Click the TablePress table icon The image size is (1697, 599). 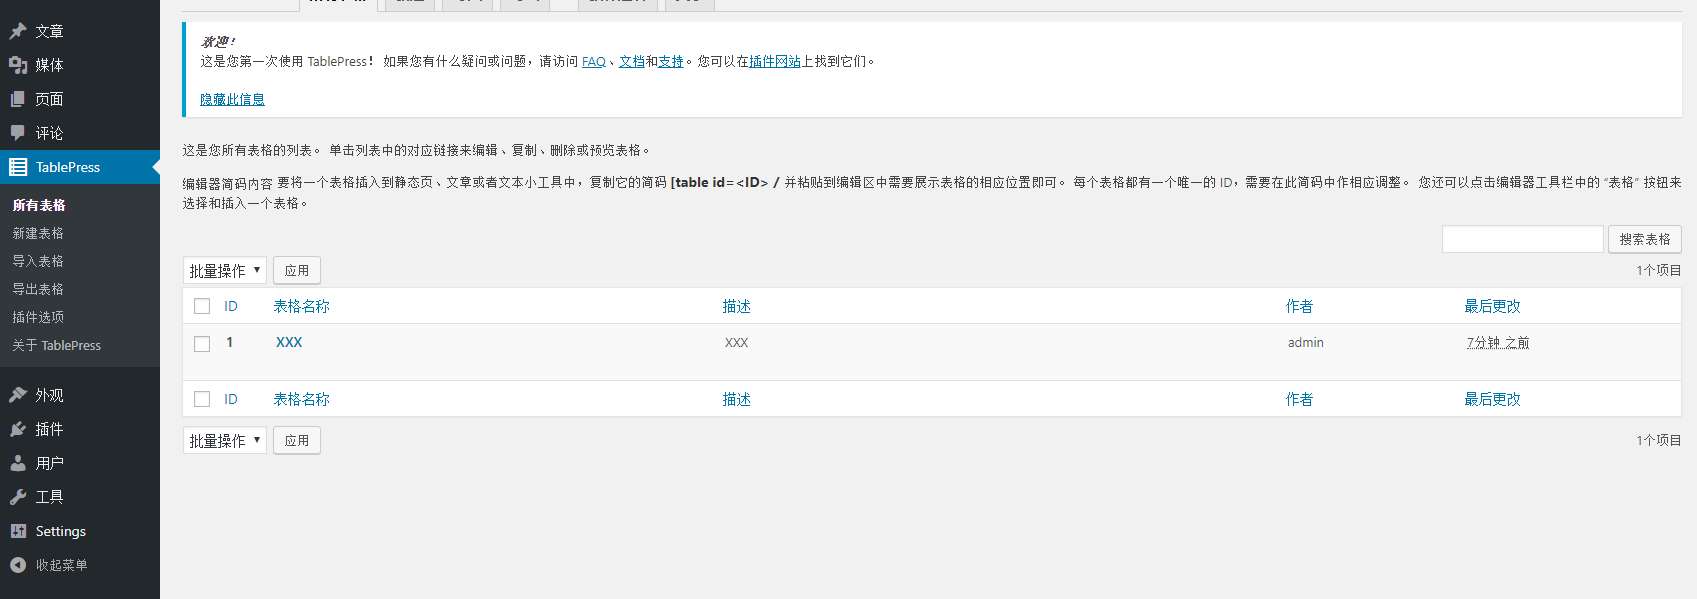click(x=18, y=167)
